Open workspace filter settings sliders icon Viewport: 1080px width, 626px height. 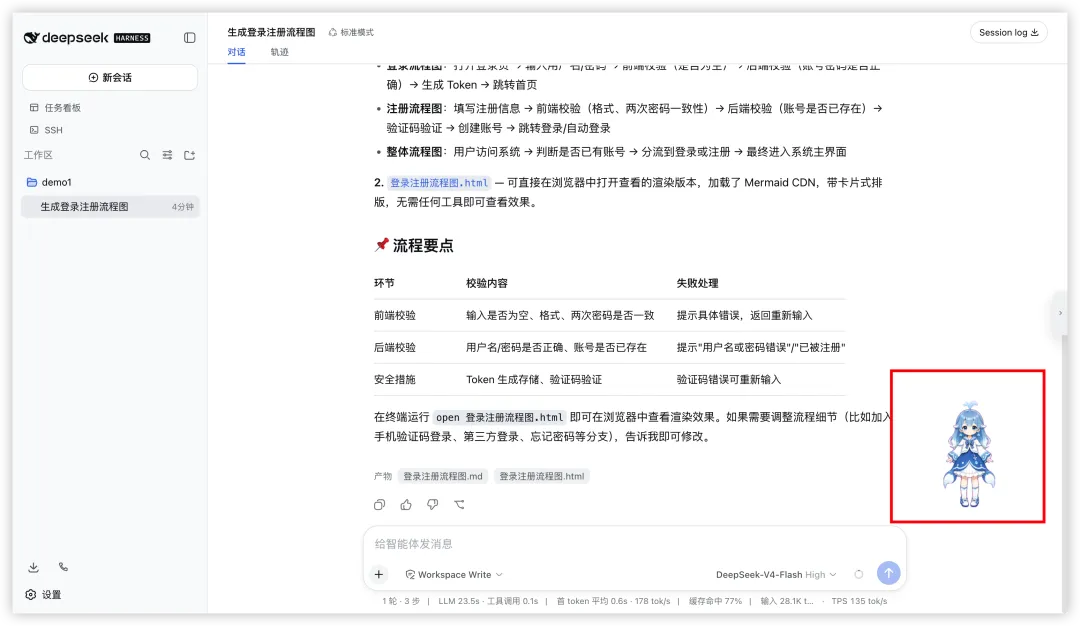point(167,156)
